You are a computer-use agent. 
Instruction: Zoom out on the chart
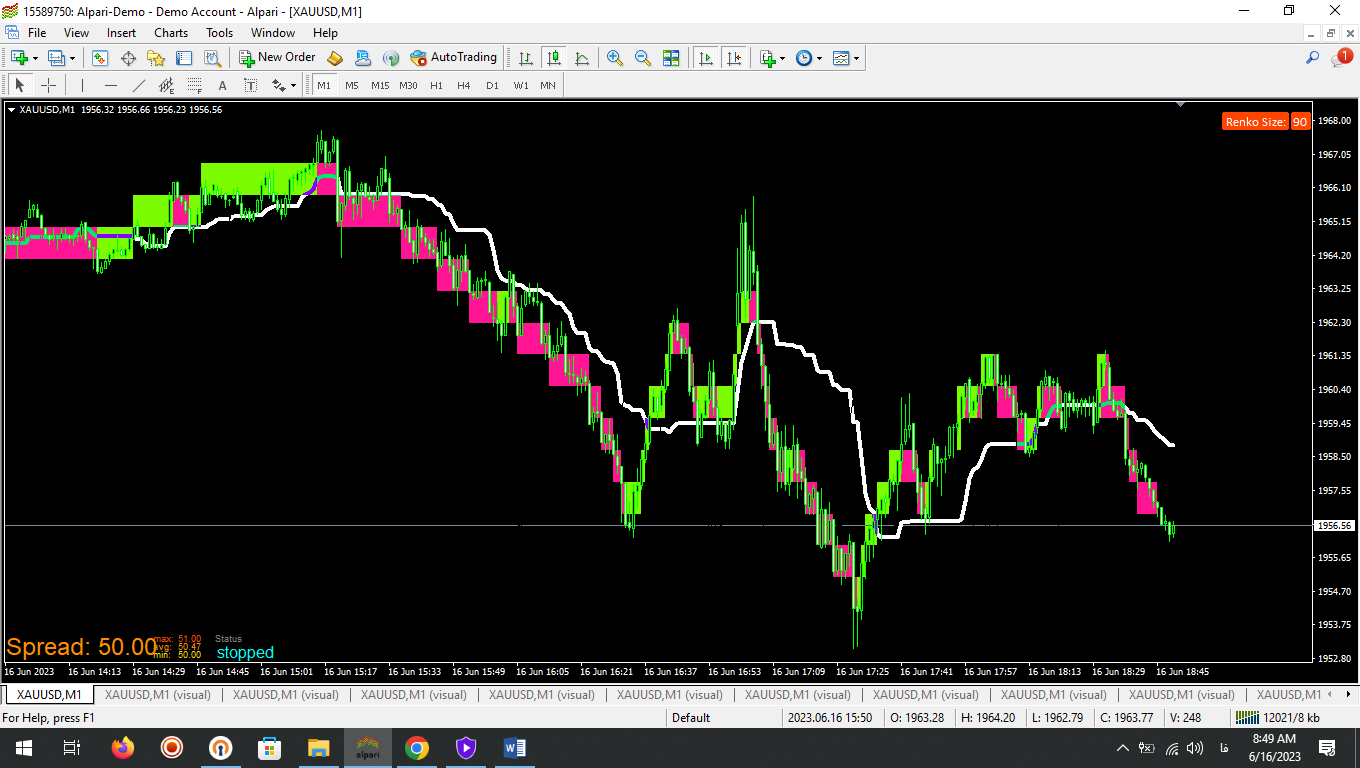click(x=643, y=58)
